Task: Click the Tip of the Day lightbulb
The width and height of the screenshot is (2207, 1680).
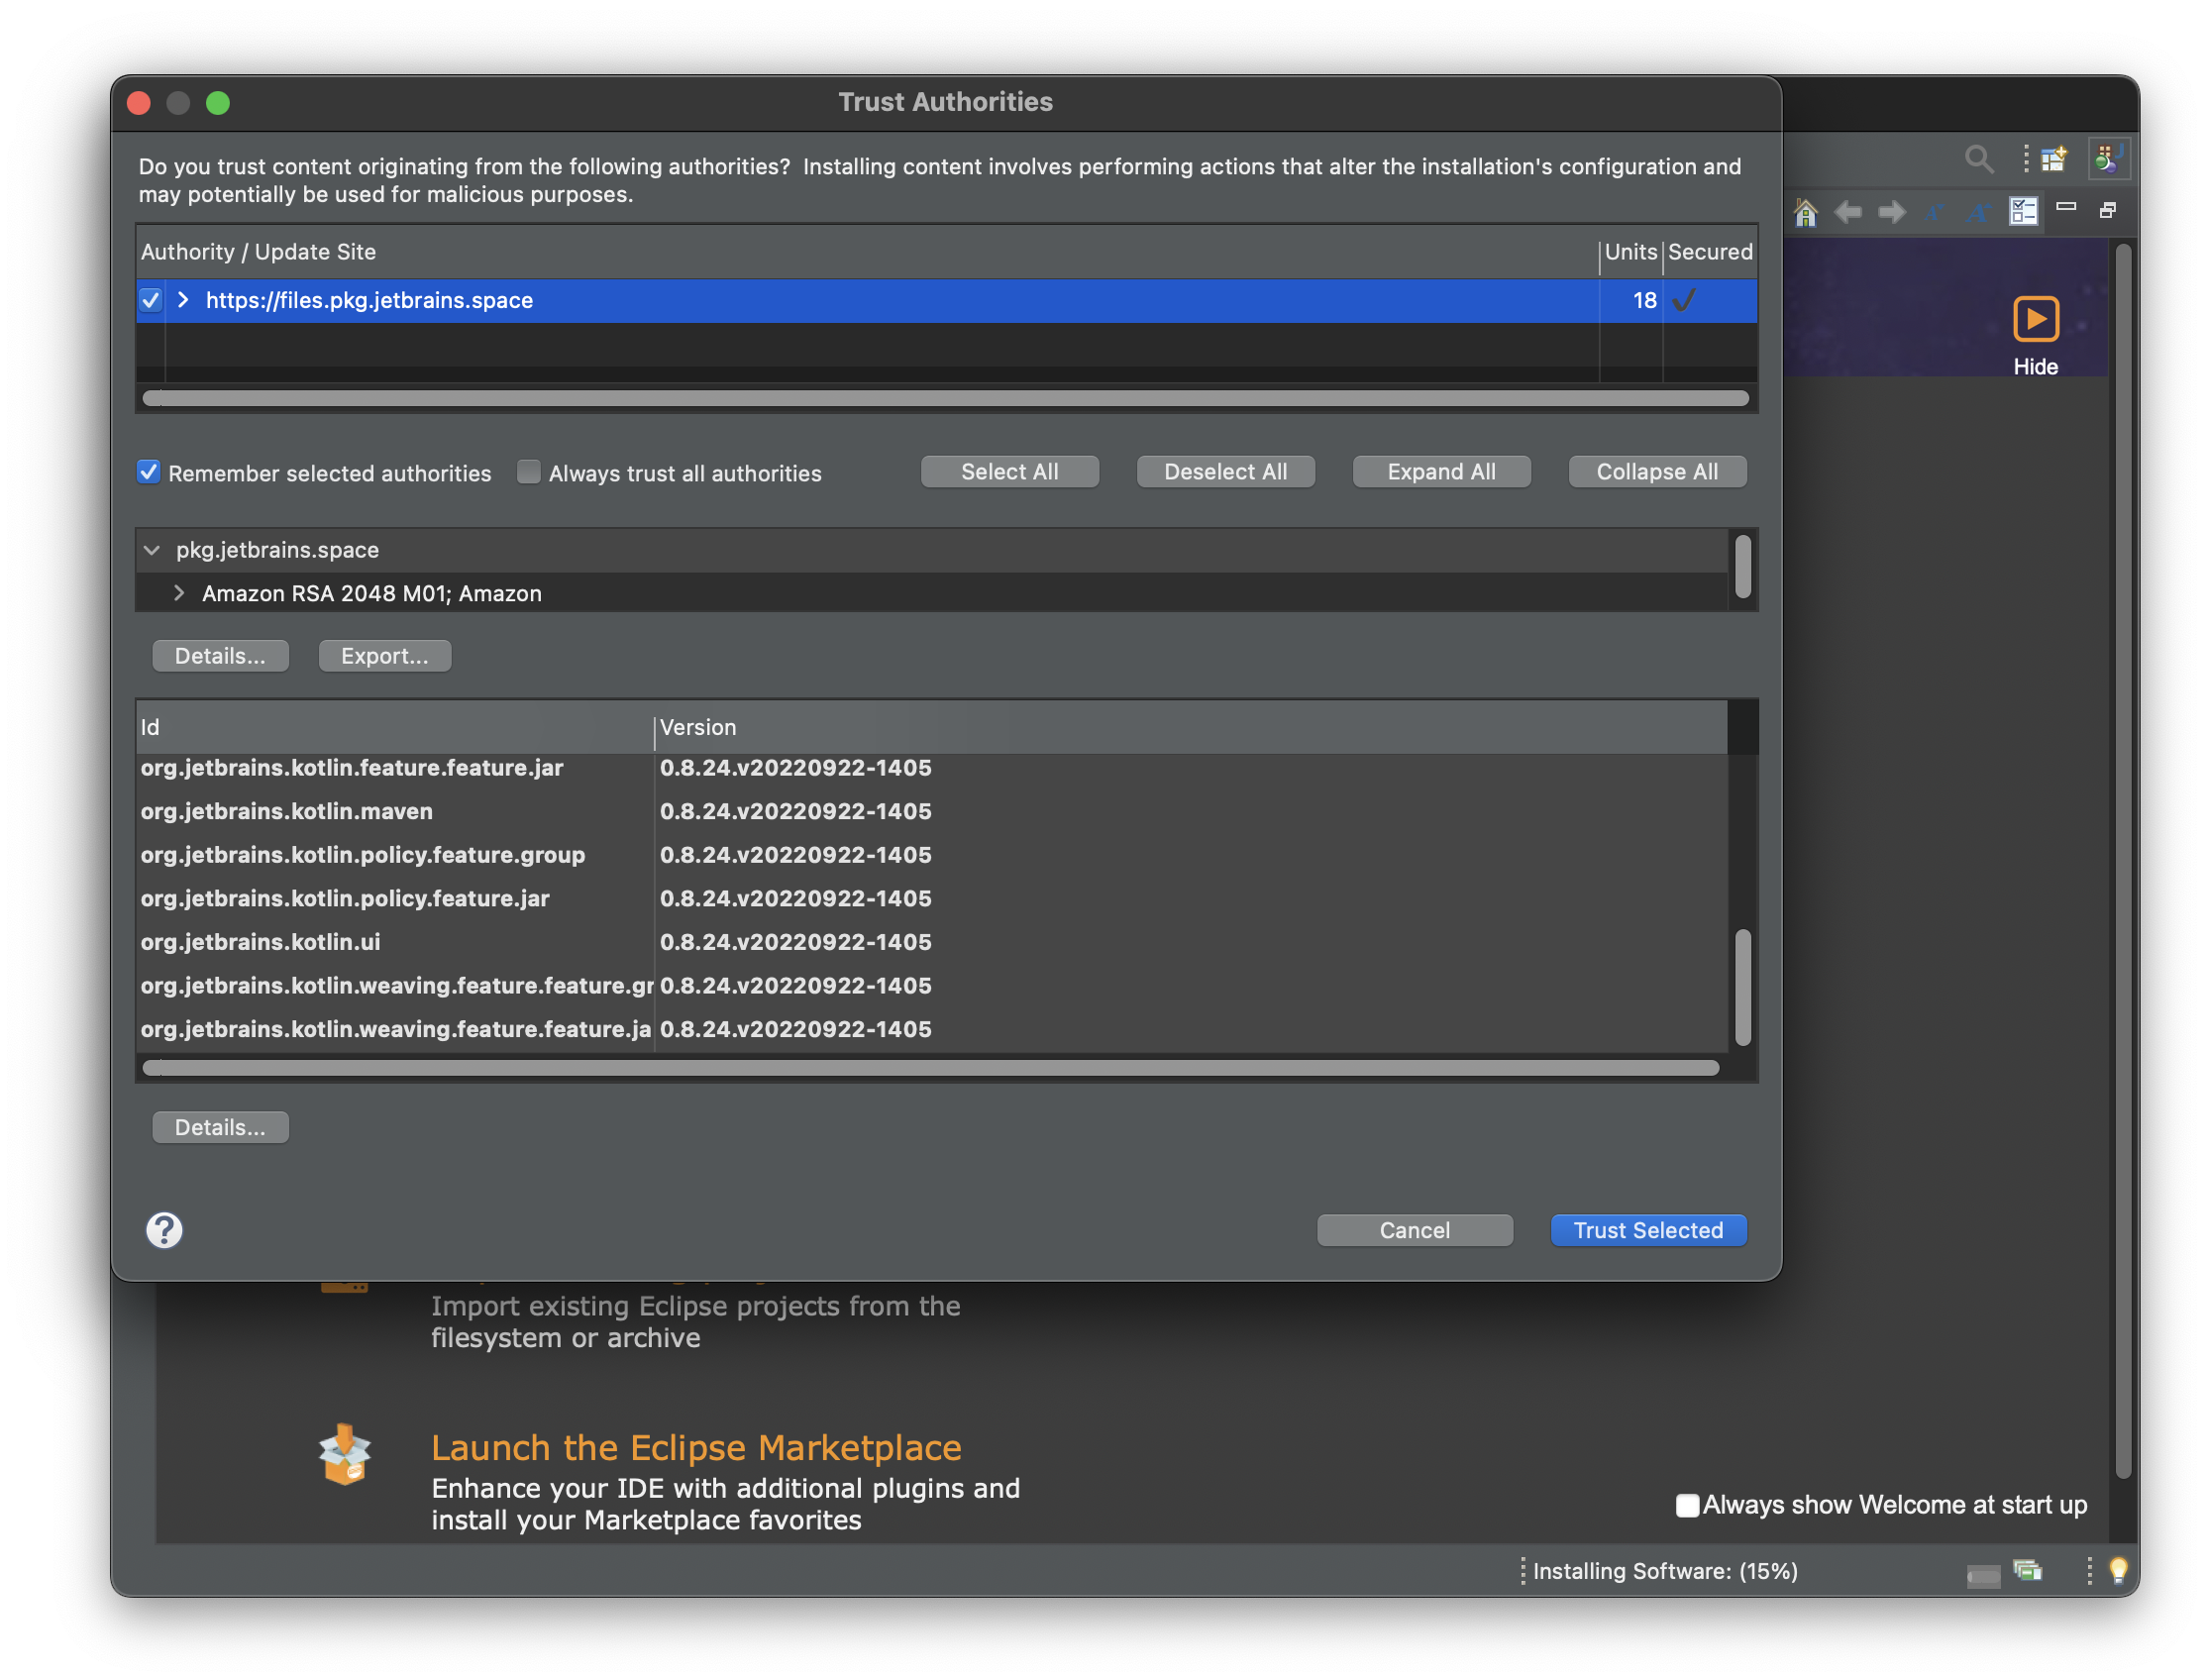Action: (x=2117, y=1571)
